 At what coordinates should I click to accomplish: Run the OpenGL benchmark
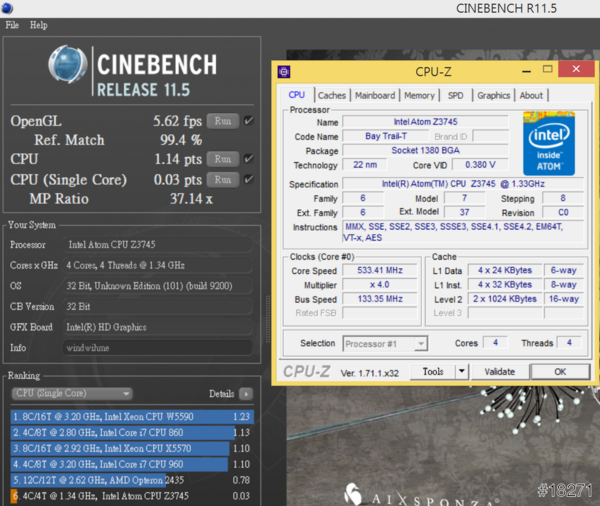tap(223, 121)
